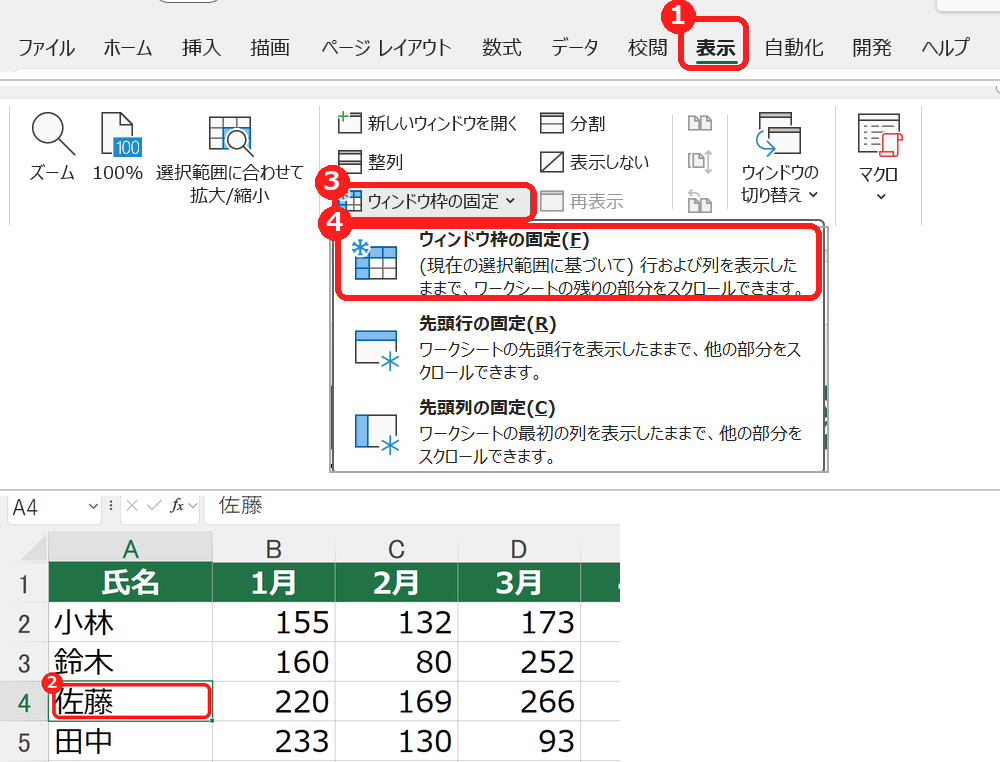Image resolution: width=1000 pixels, height=762 pixels.
Task: Click the Macros (マクロ) icon
Action: coord(880,135)
